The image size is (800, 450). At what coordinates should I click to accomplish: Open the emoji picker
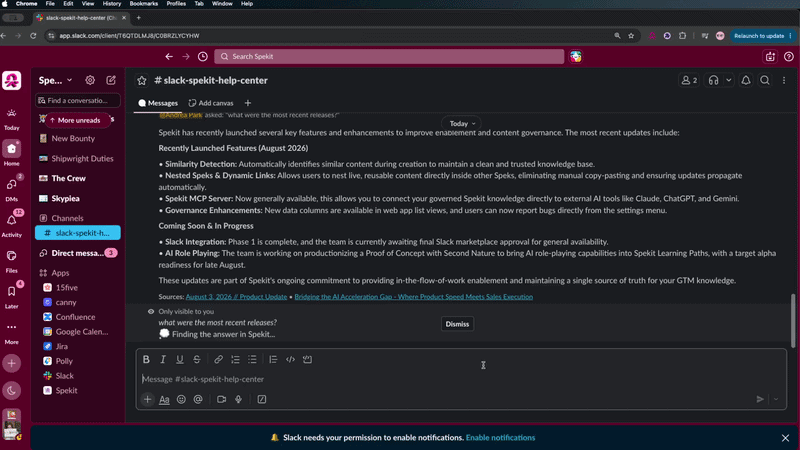click(x=181, y=399)
